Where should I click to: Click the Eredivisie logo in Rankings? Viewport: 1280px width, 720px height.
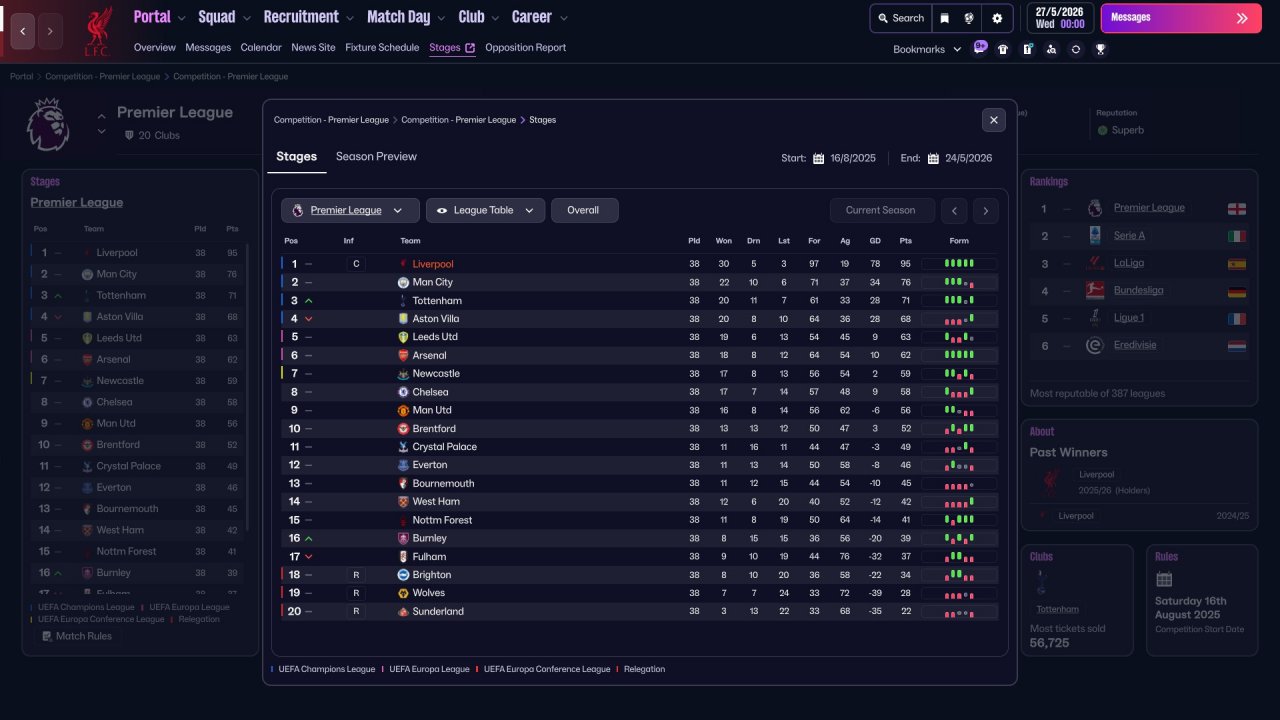pos(1094,345)
